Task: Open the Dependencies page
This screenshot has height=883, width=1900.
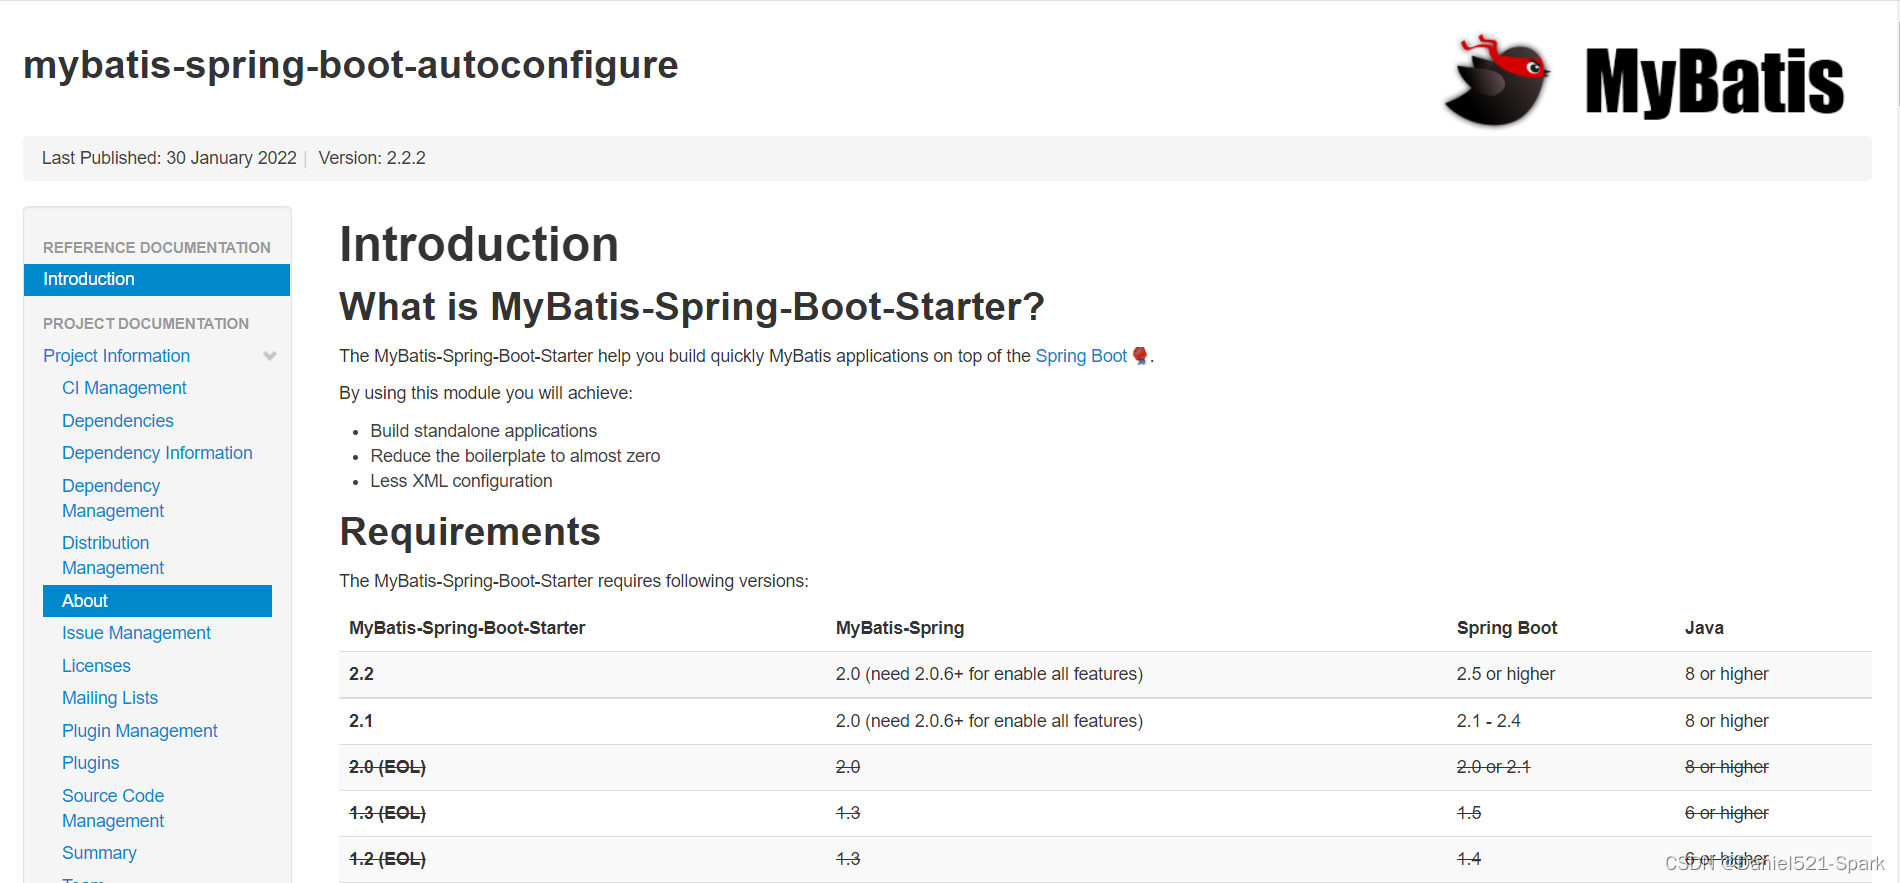Action: (x=118, y=421)
